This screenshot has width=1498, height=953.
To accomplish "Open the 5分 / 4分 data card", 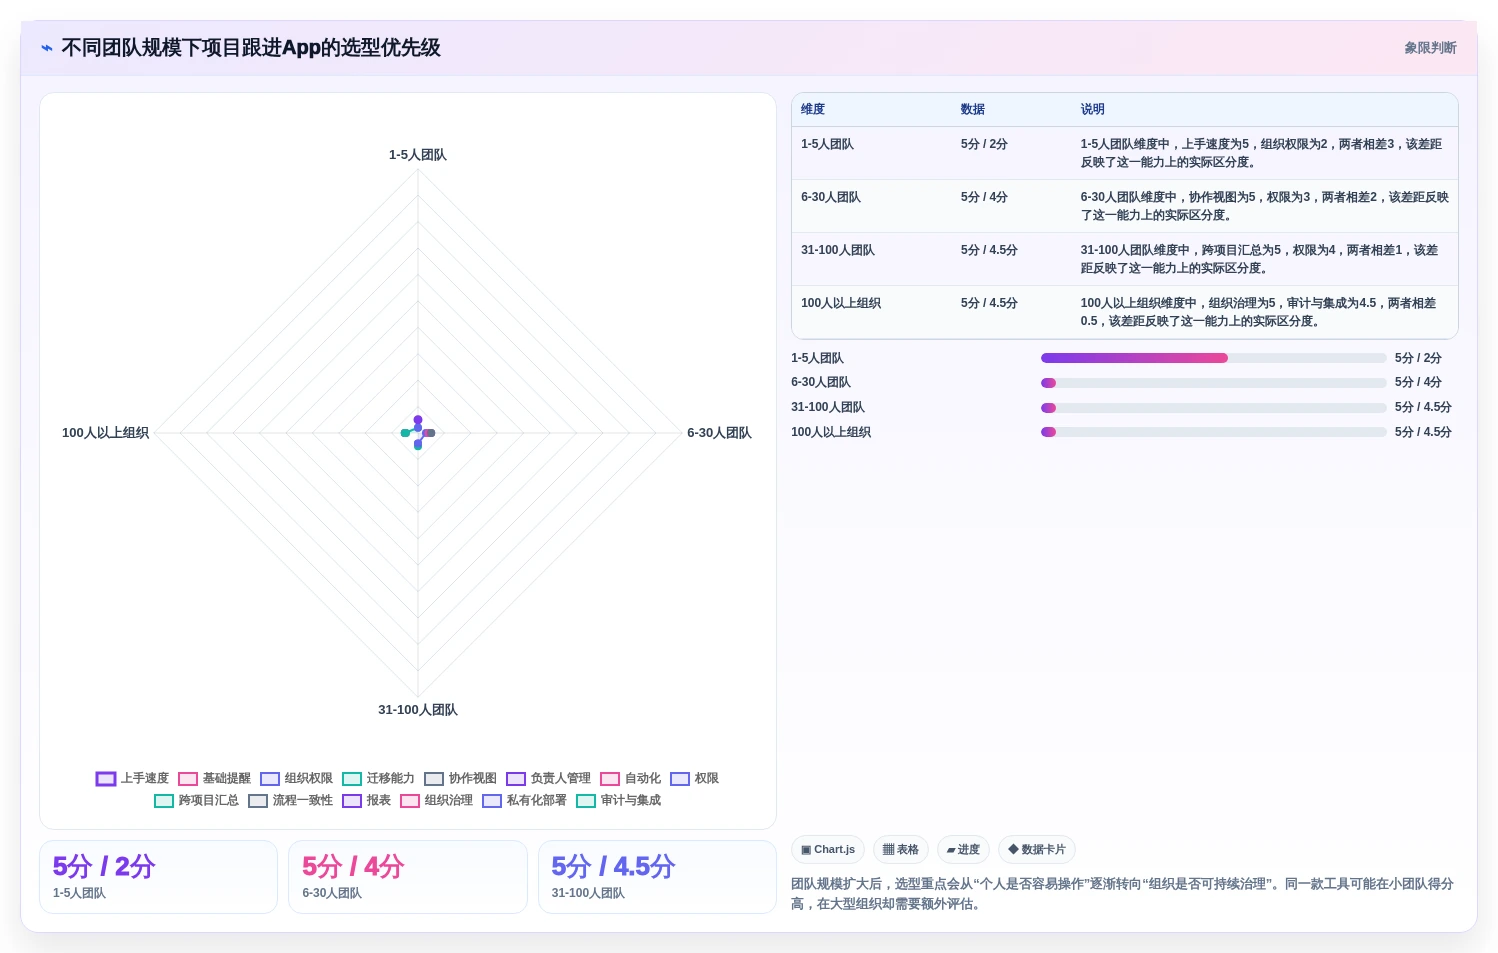I will [408, 877].
